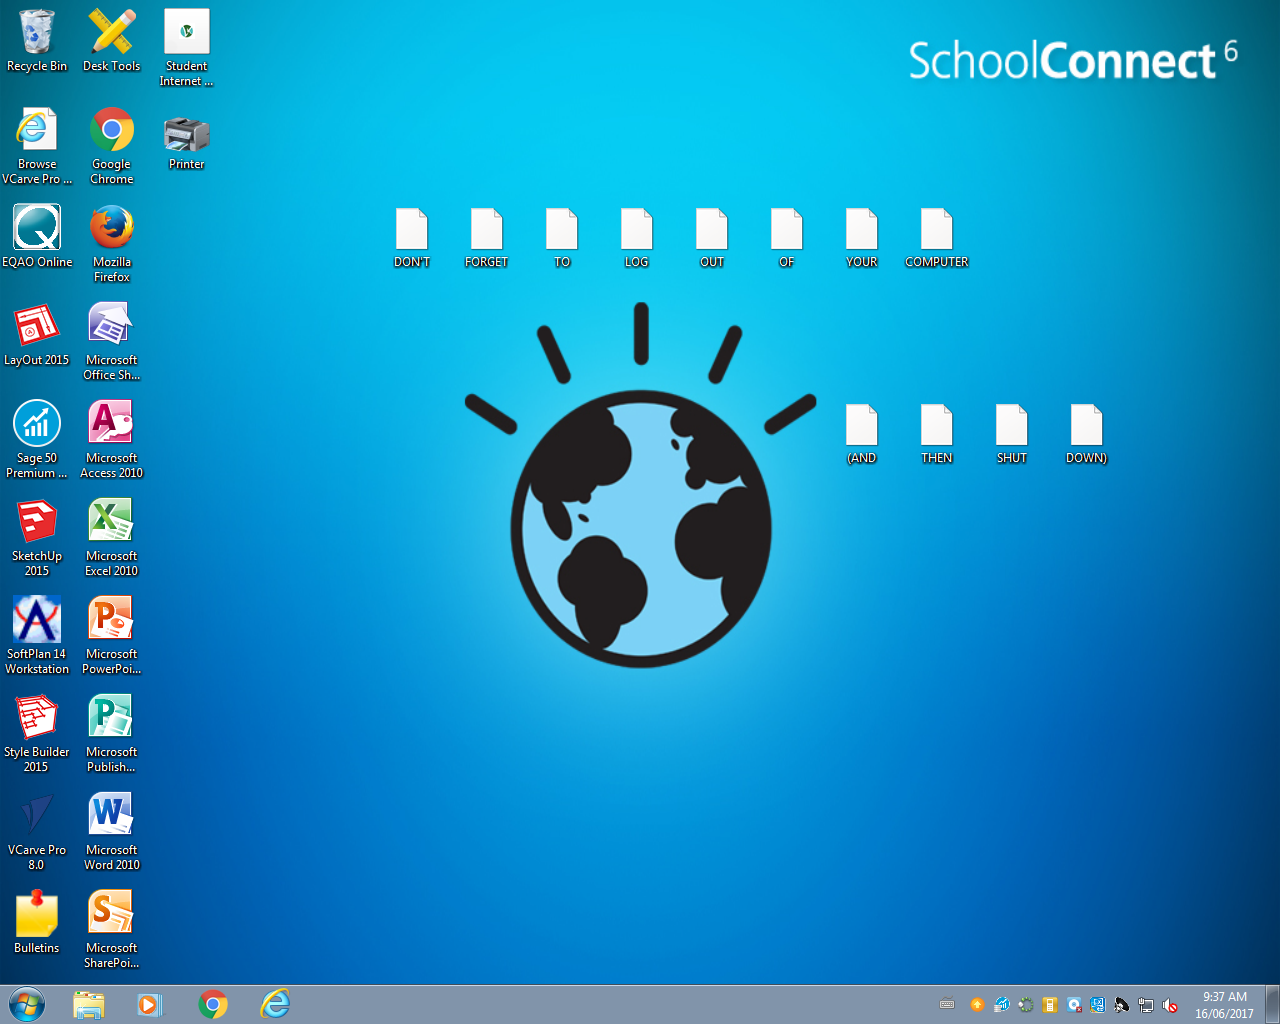Select LayOut 2015 icon
The height and width of the screenshot is (1024, 1280).
click(x=37, y=335)
